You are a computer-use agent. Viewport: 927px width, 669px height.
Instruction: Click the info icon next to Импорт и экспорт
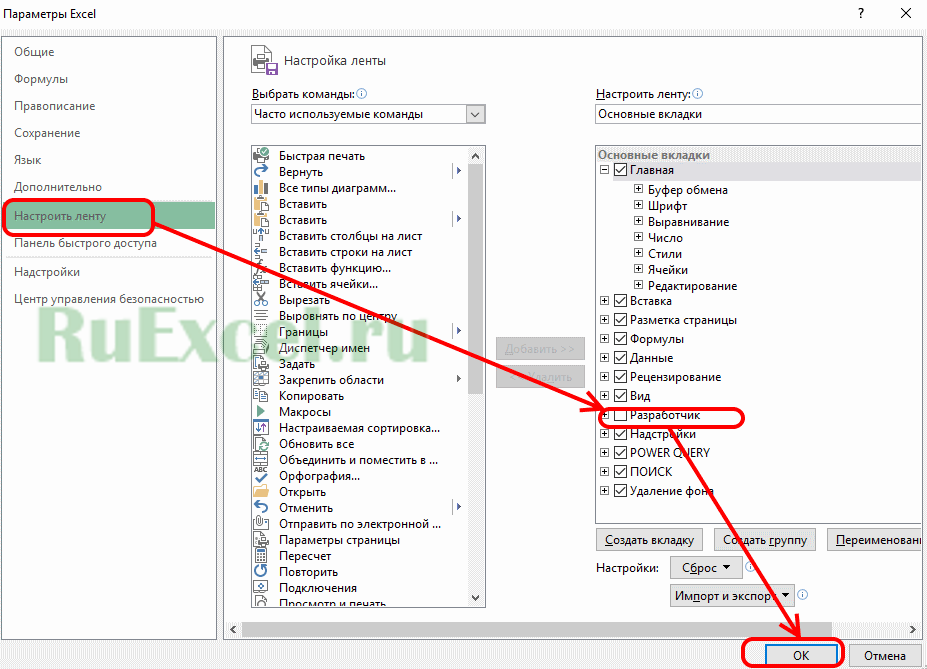point(802,595)
